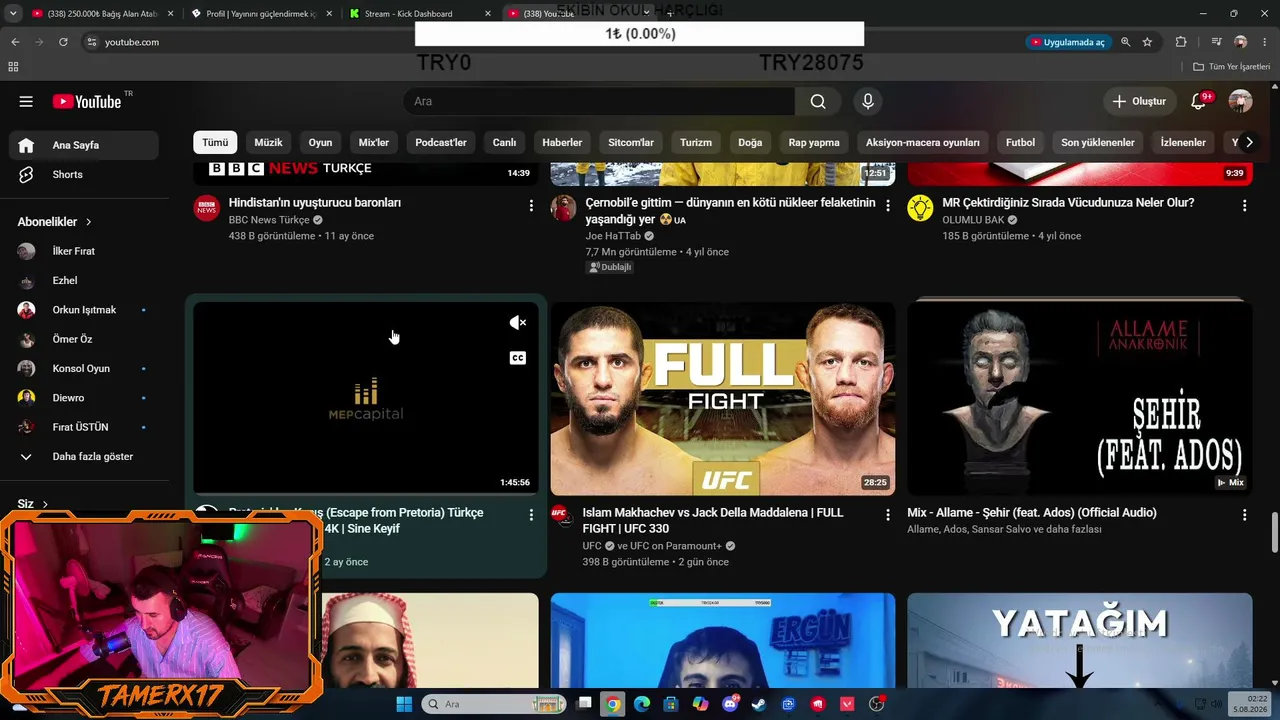Open more options for MR Çektirdiğiniz video
This screenshot has height=720, width=1280.
[x=1244, y=205]
